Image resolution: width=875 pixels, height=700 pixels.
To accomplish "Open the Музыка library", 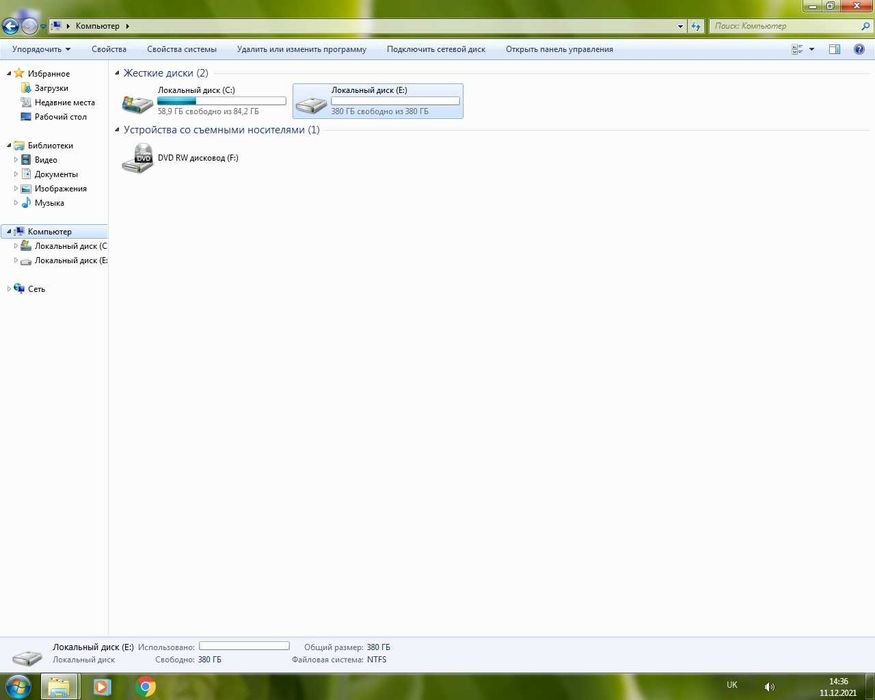I will [49, 203].
